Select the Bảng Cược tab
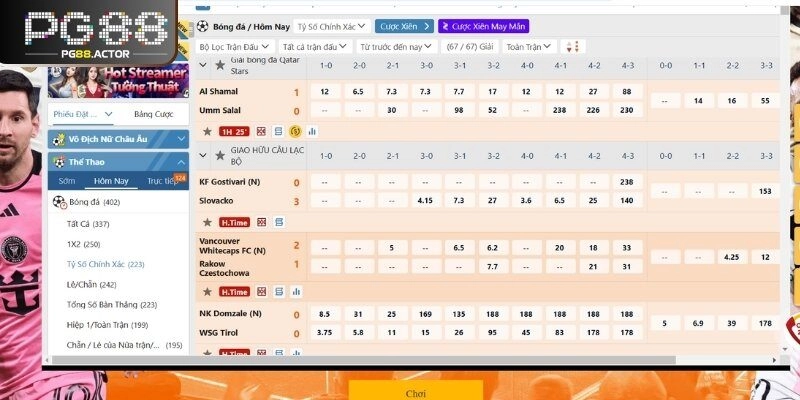This screenshot has height=400, width=800. click(x=153, y=114)
